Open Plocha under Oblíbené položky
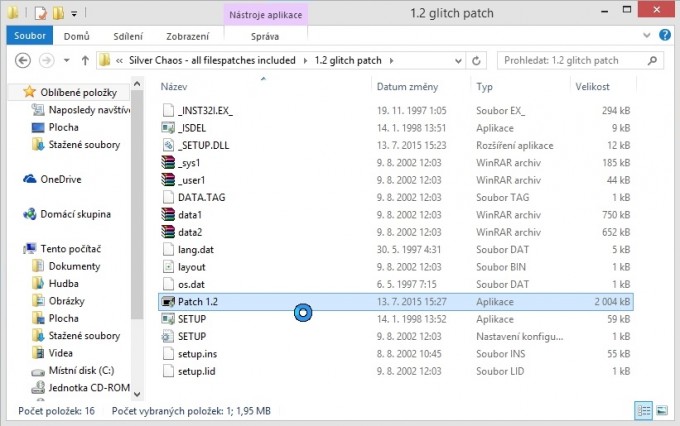 tap(63, 127)
